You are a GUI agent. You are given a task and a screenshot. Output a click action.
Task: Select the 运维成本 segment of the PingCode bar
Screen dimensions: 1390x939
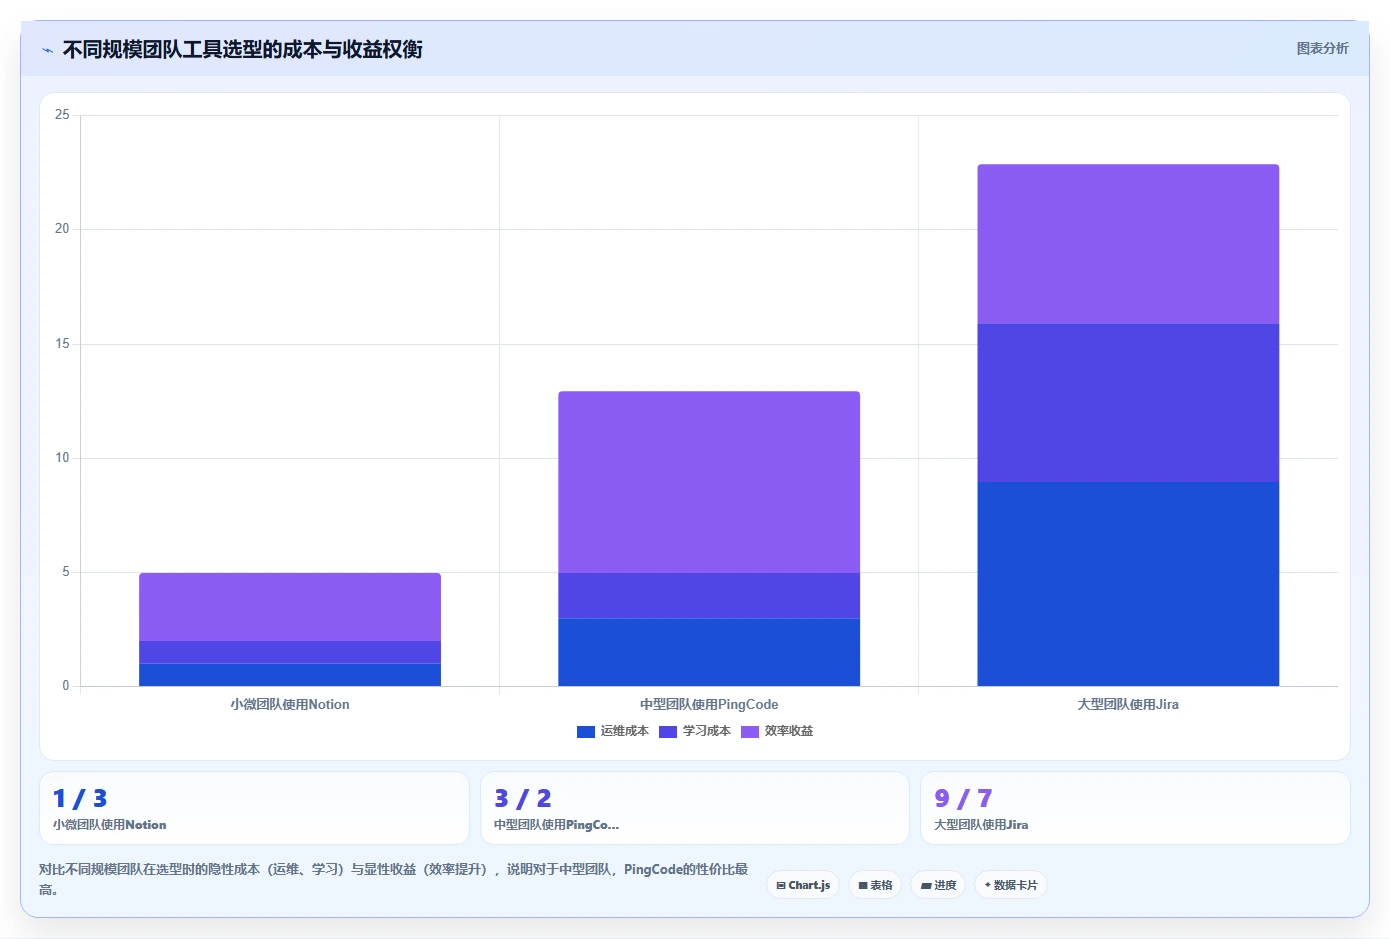[709, 652]
